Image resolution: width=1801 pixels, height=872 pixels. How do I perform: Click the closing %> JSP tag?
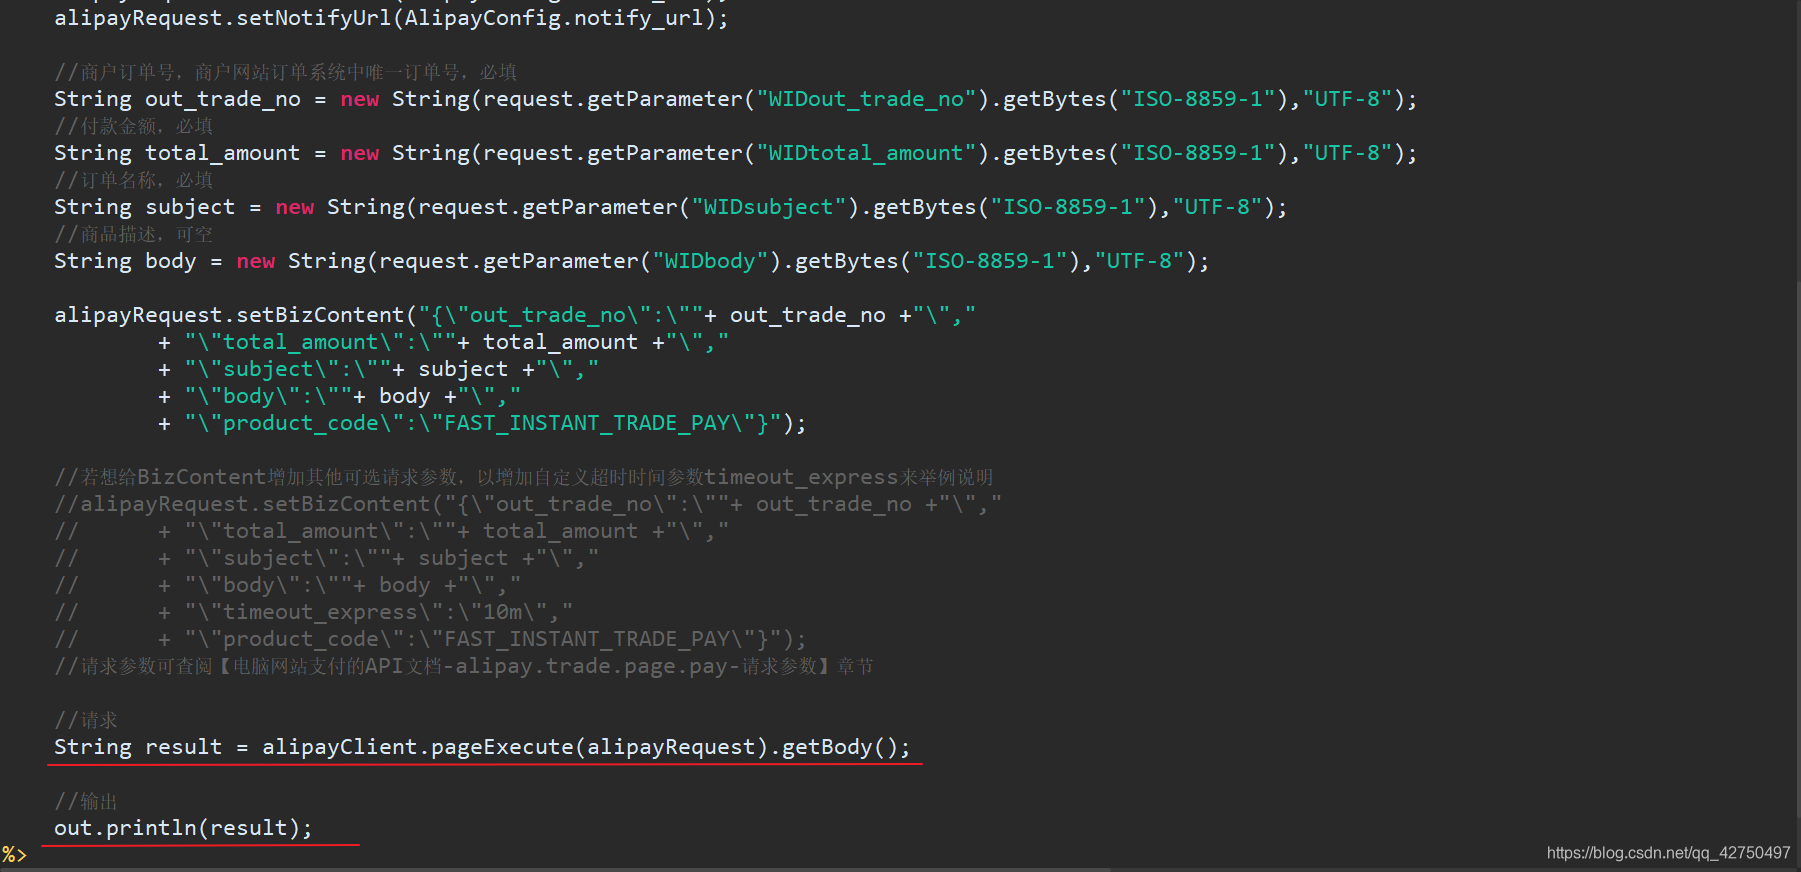point(14,855)
